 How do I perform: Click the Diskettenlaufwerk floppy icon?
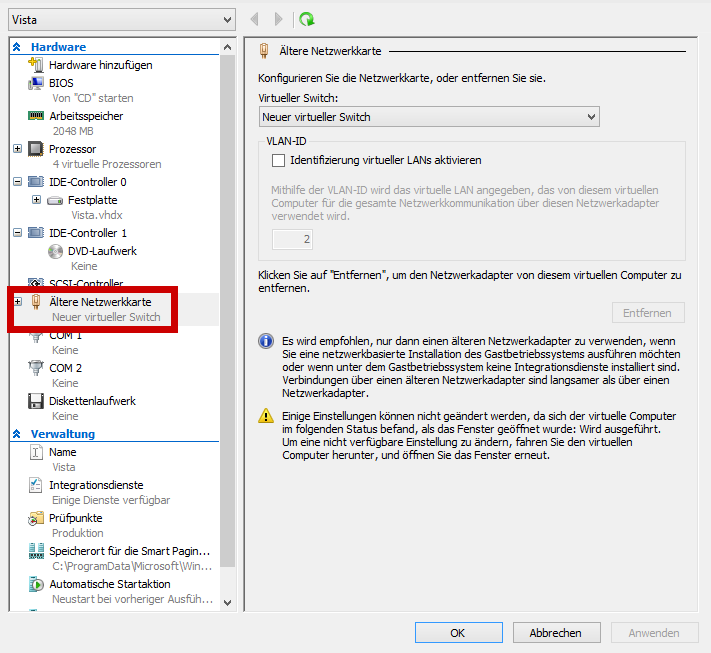[x=36, y=401]
